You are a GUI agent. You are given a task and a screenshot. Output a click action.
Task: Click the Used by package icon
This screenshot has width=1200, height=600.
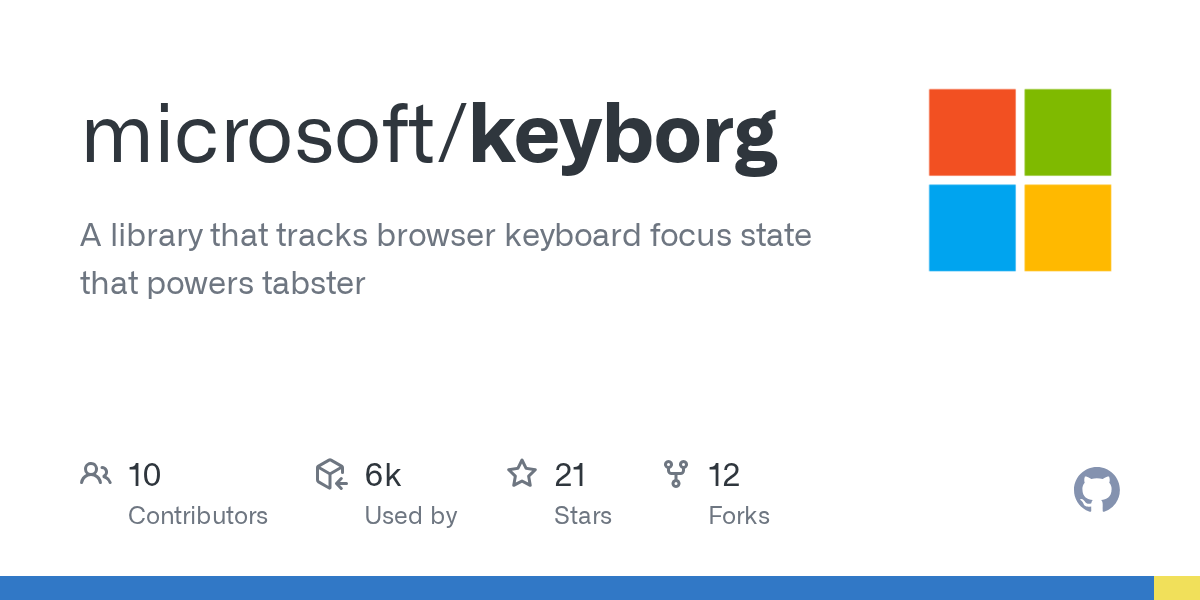coord(331,474)
